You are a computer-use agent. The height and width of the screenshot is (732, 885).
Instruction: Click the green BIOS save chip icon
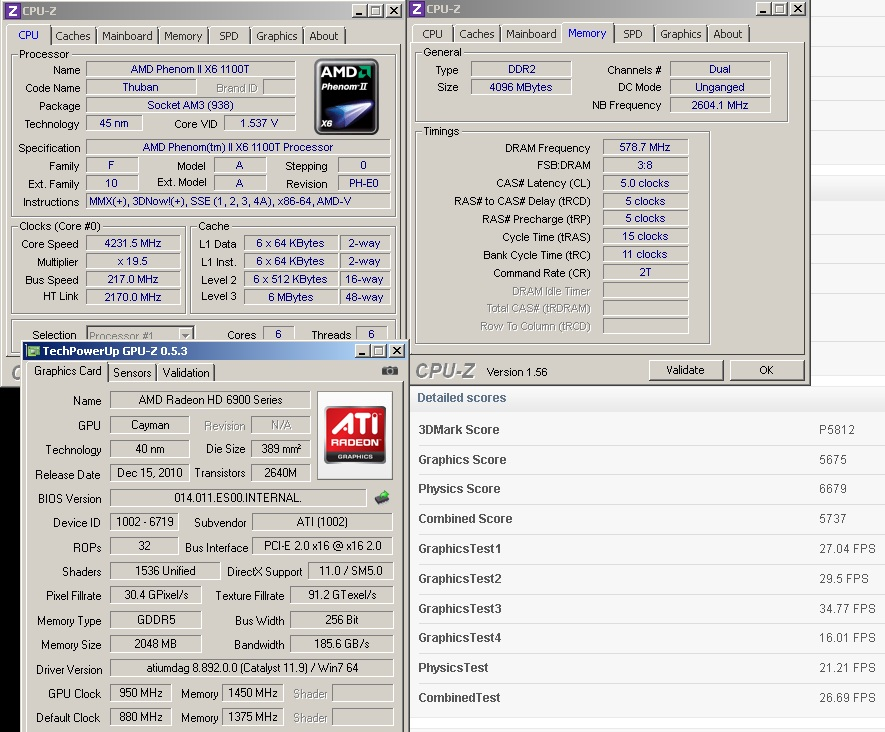[x=382, y=497]
